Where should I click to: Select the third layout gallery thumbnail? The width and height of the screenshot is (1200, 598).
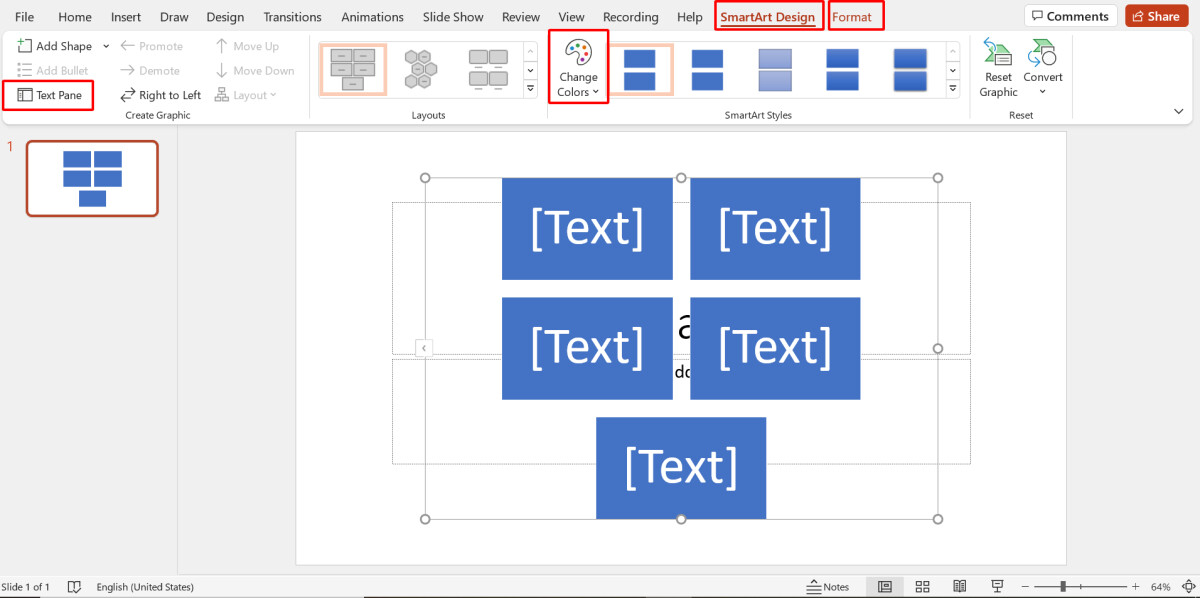pos(489,70)
